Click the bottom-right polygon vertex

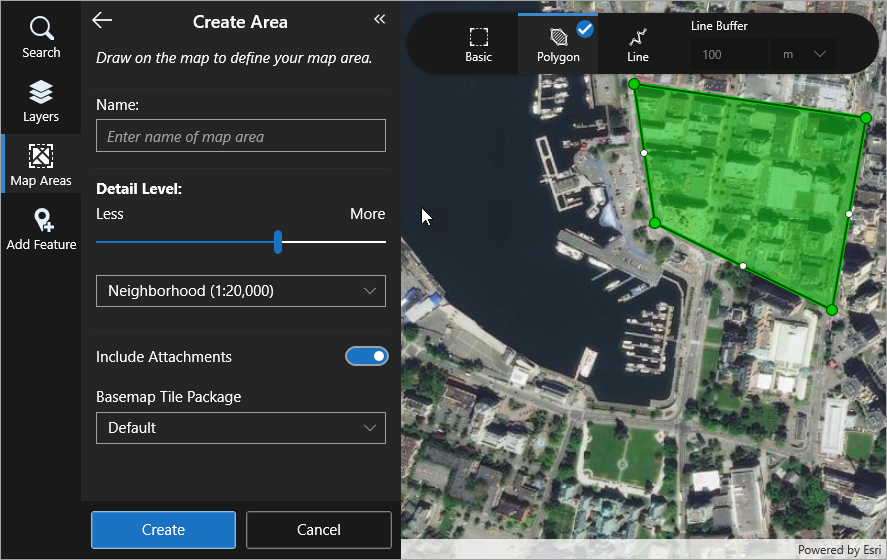pos(832,310)
